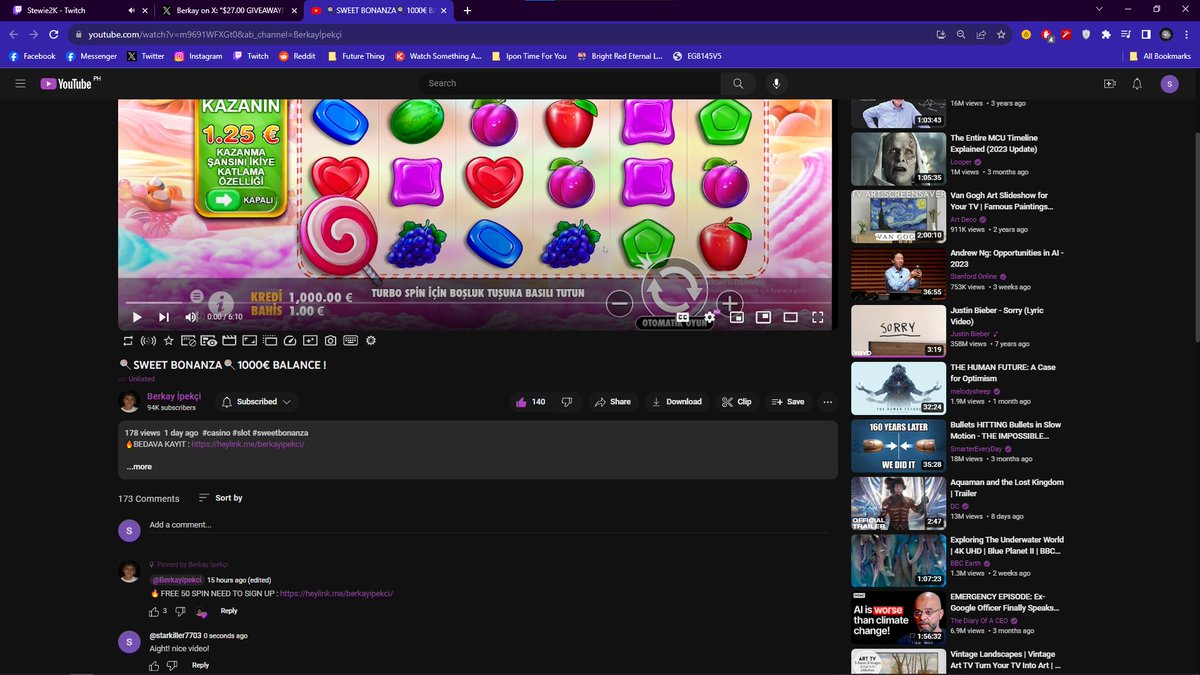Switch to the Stewie2K - Twitch tab

[77, 10]
